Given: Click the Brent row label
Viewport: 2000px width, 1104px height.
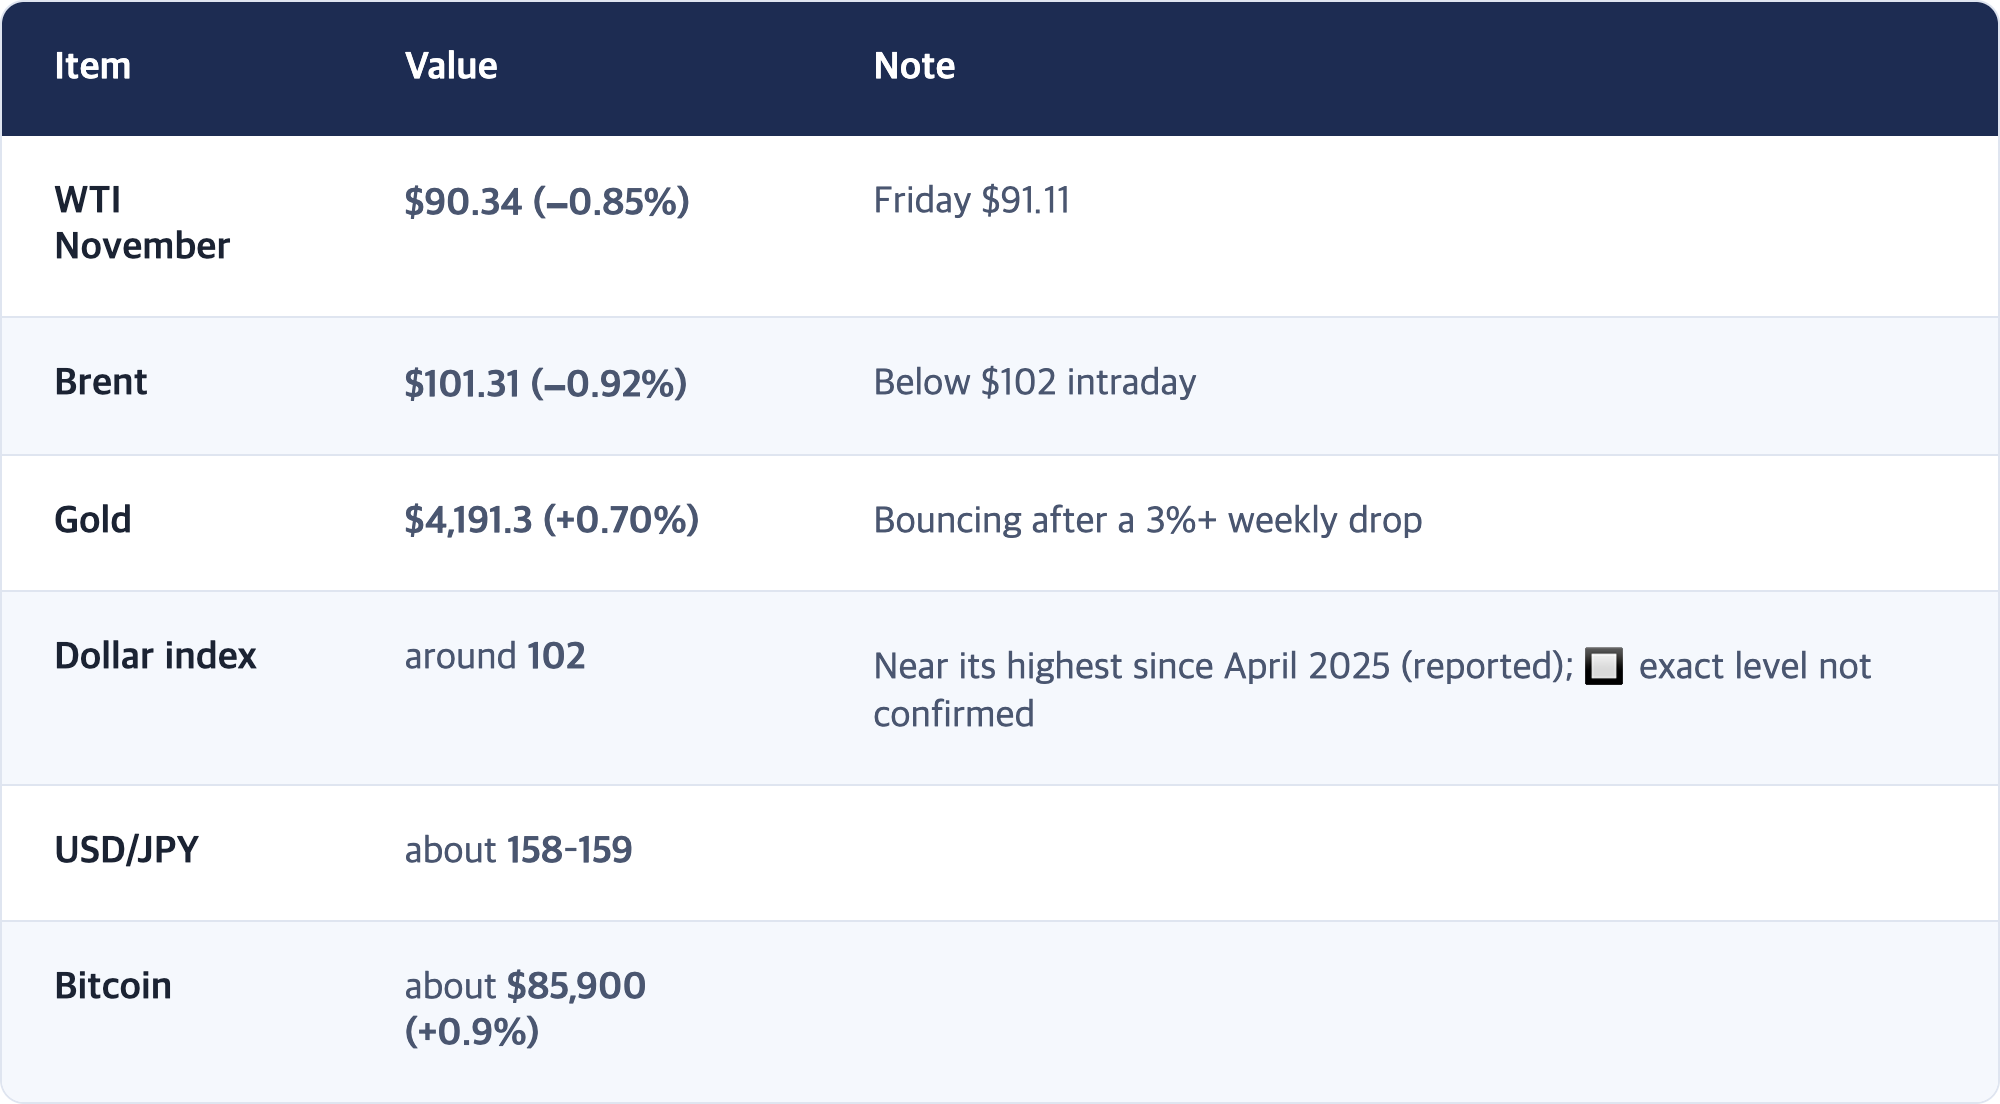Looking at the screenshot, I should pyautogui.click(x=101, y=382).
